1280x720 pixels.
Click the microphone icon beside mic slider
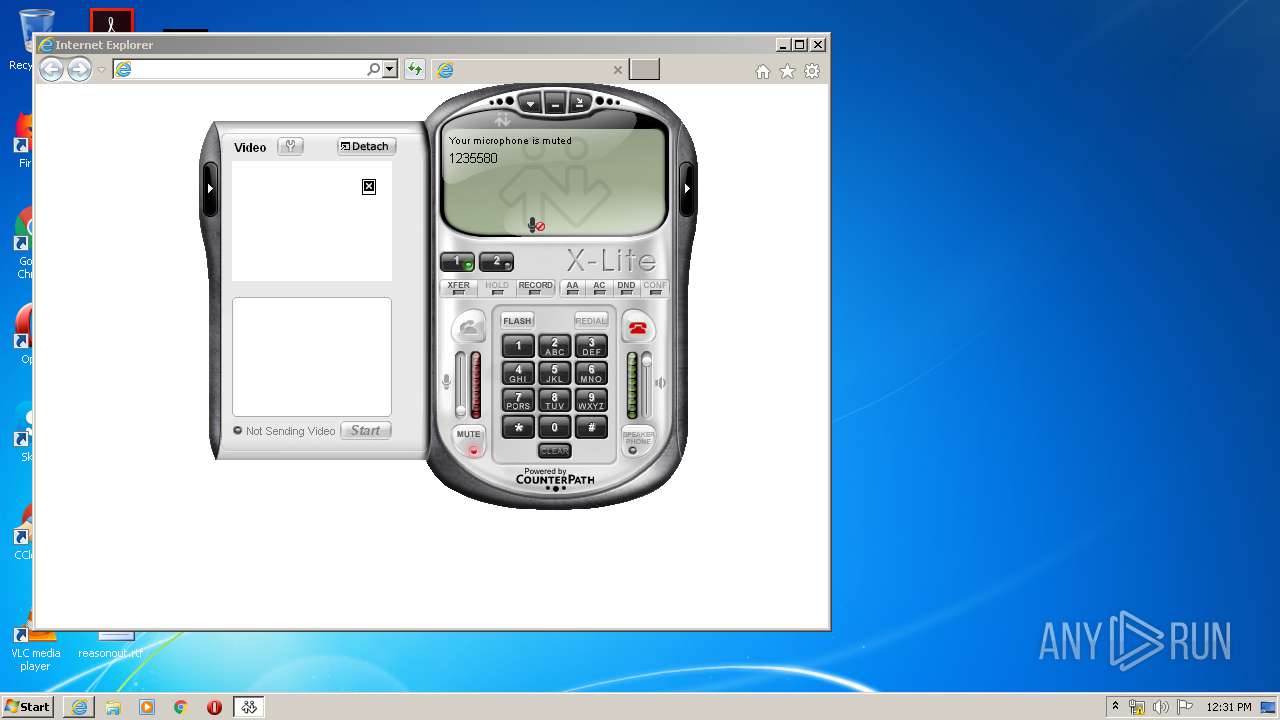(447, 382)
